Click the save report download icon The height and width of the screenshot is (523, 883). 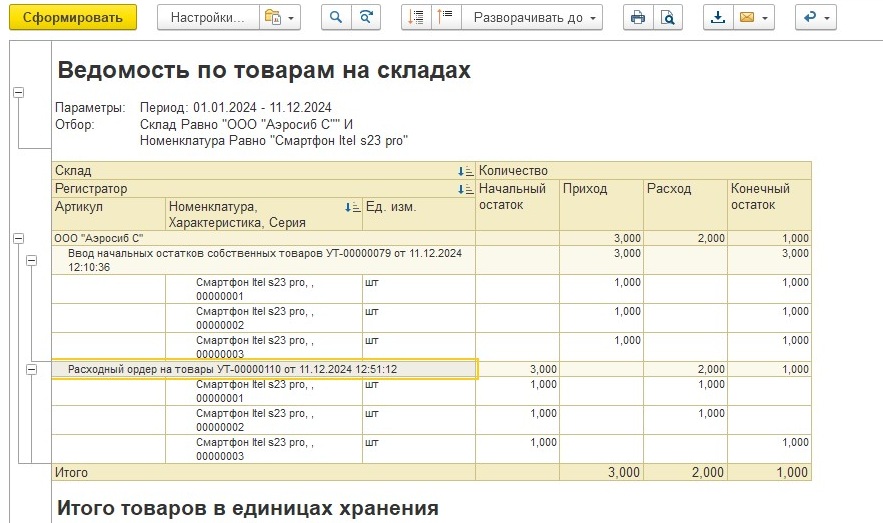tap(717, 18)
